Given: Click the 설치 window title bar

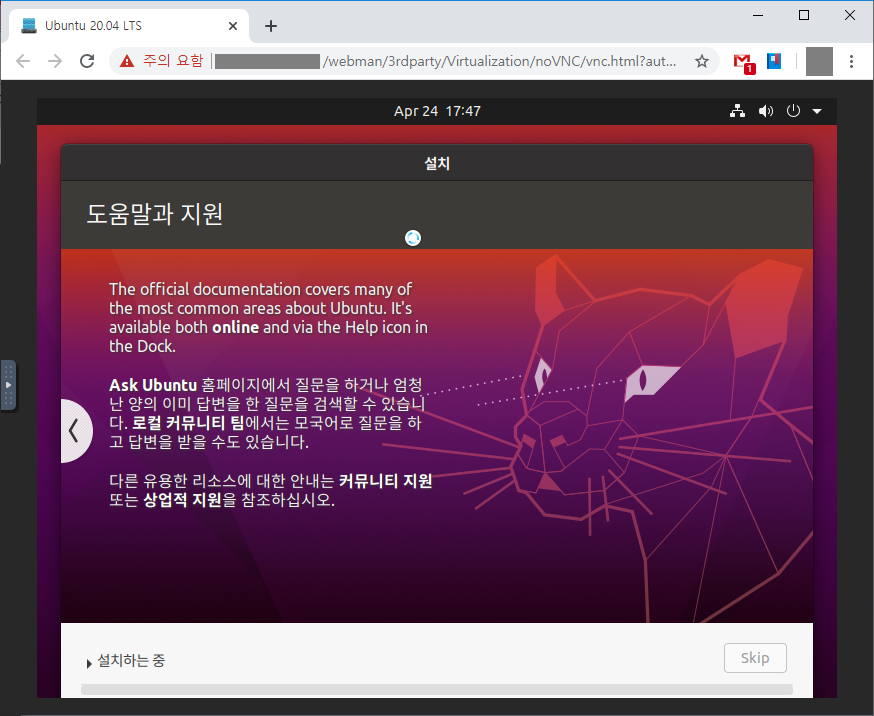Looking at the screenshot, I should click(437, 163).
